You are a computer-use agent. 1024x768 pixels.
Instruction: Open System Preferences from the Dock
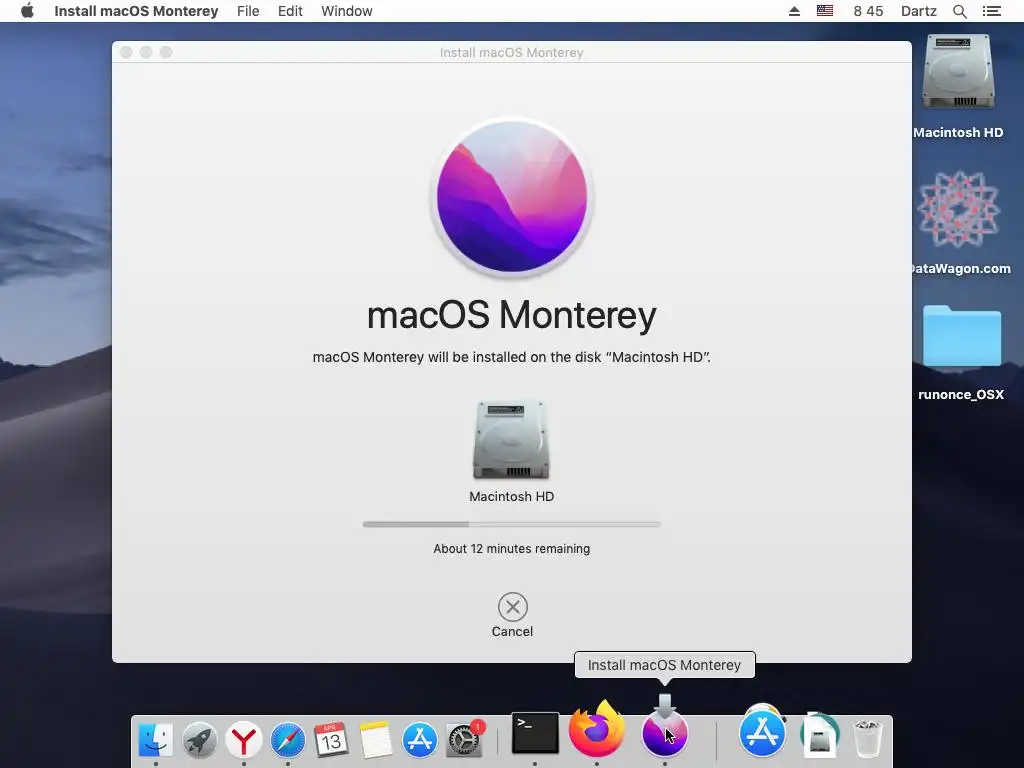464,739
